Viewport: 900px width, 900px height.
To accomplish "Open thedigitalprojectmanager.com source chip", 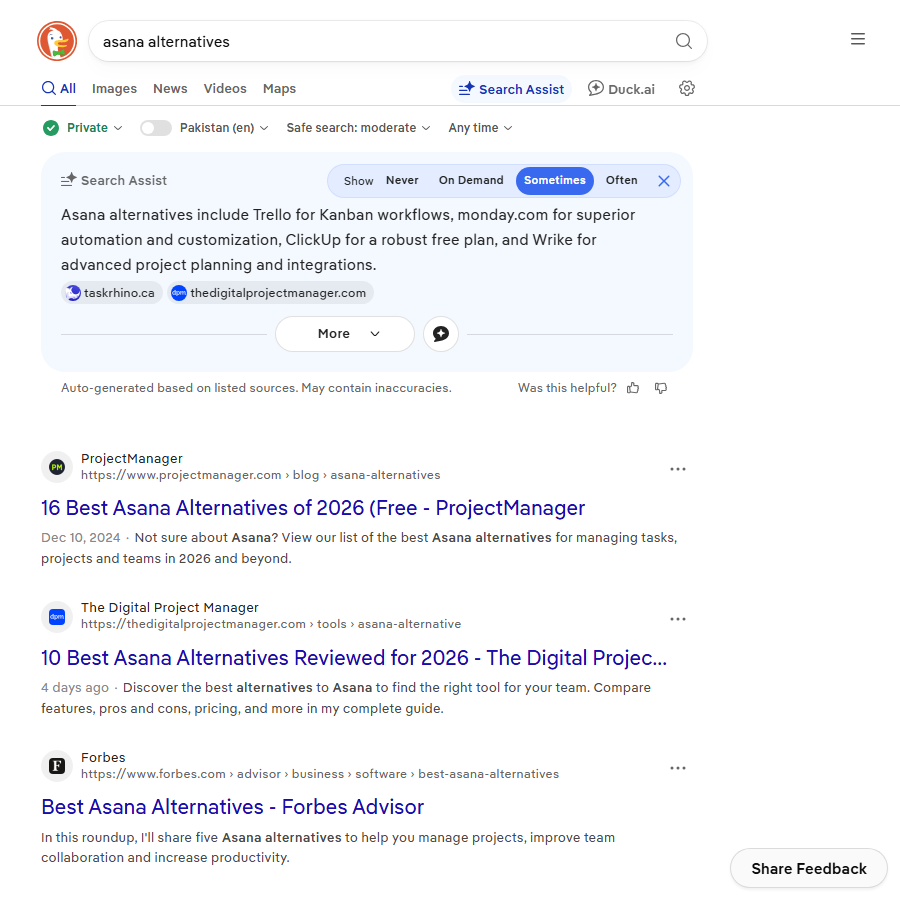I will tap(270, 293).
